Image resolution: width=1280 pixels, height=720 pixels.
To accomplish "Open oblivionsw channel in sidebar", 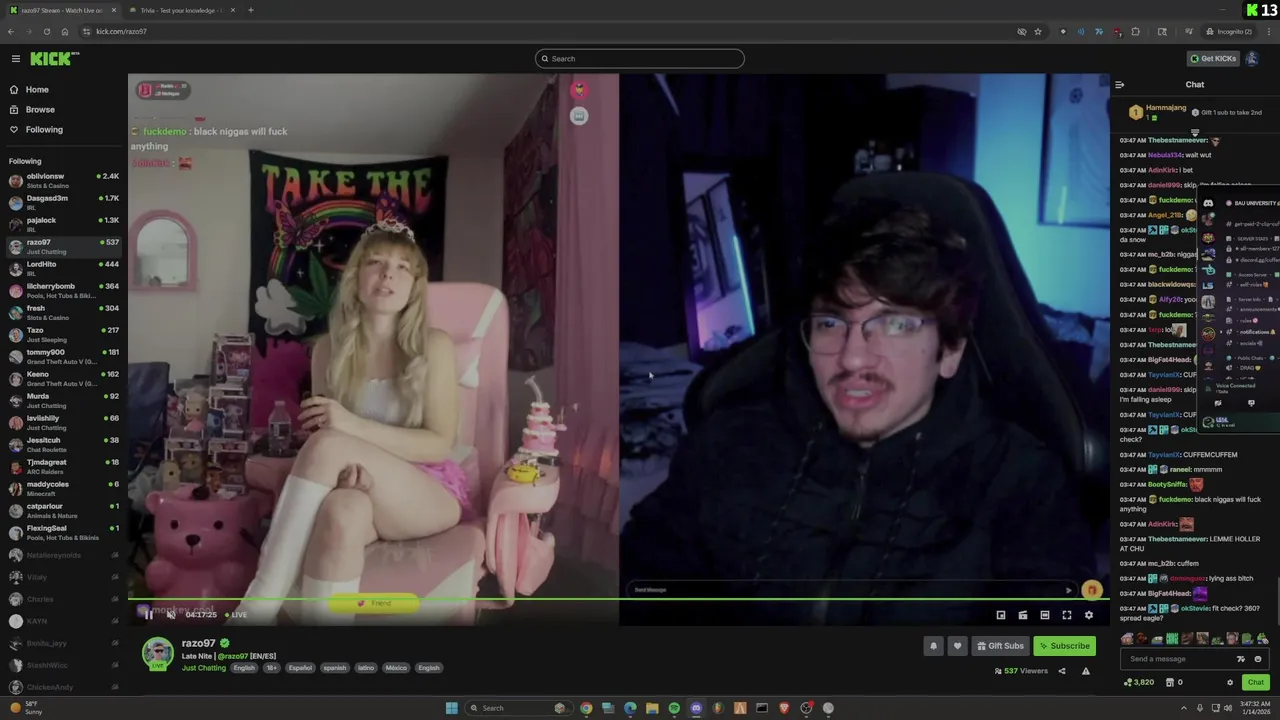I will [64, 181].
